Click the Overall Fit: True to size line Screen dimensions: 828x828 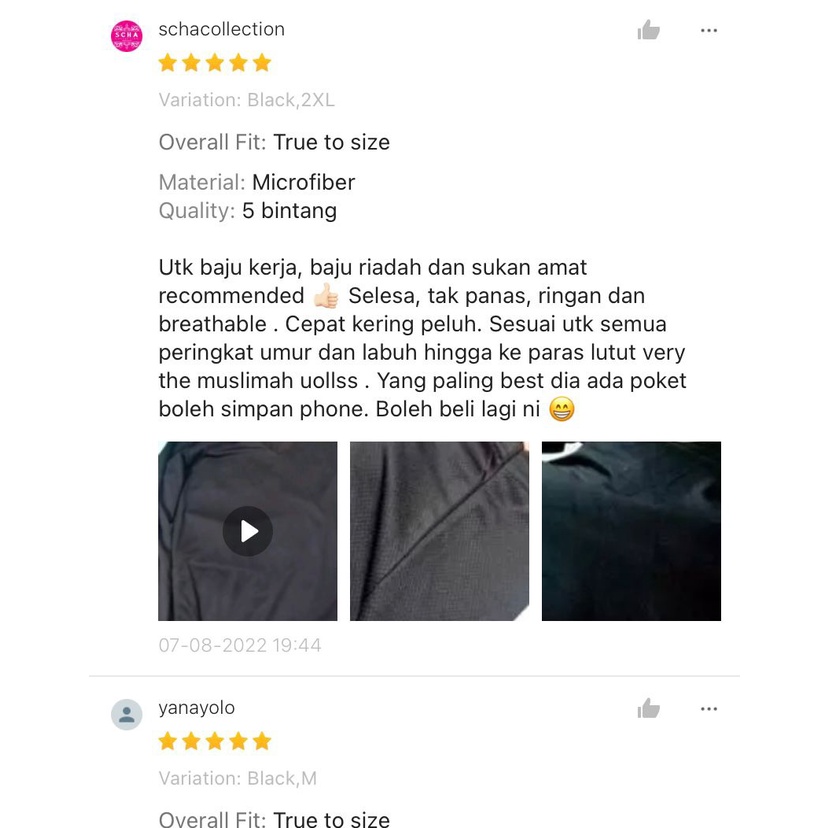274,143
